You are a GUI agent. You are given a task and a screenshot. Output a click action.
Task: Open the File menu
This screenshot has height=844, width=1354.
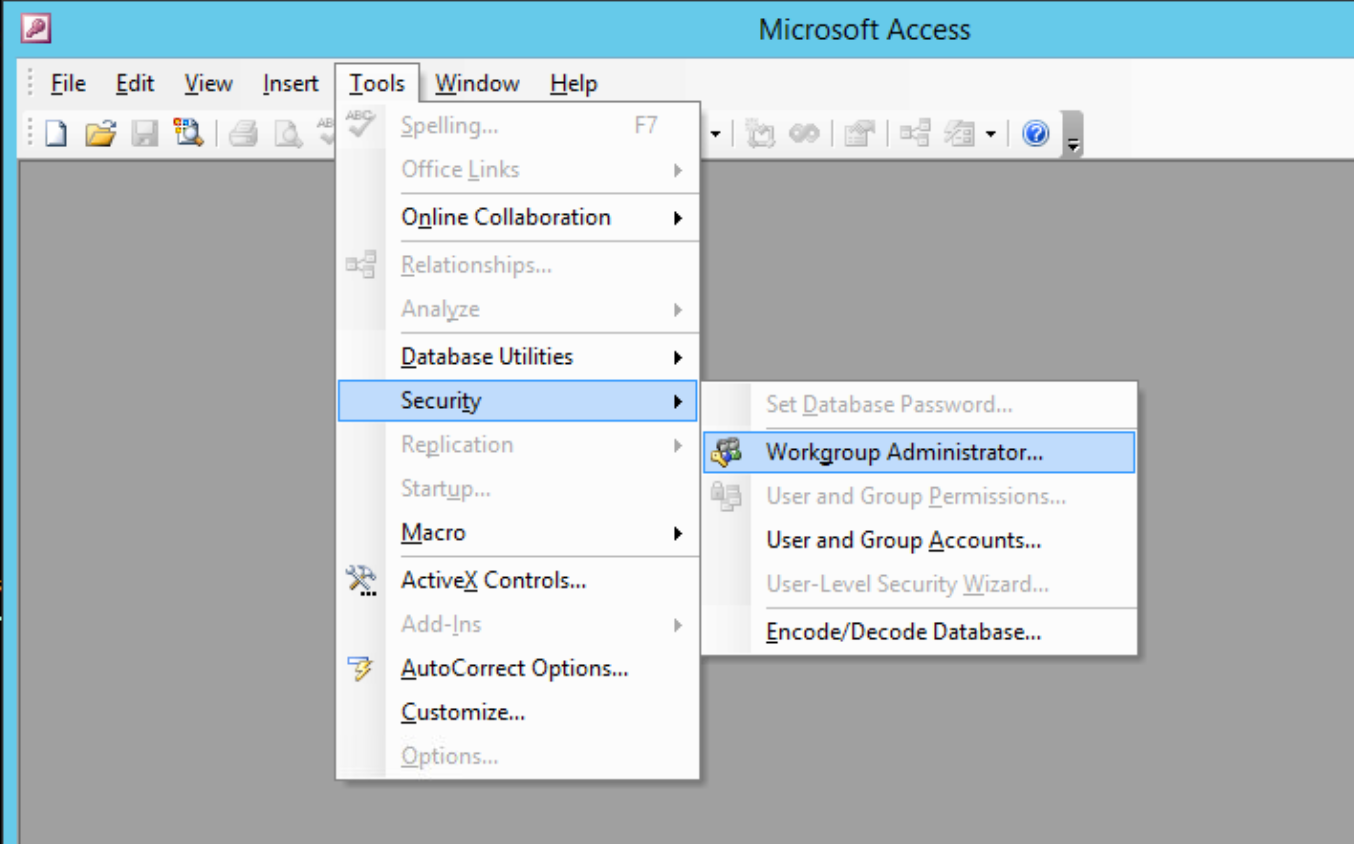(x=68, y=84)
